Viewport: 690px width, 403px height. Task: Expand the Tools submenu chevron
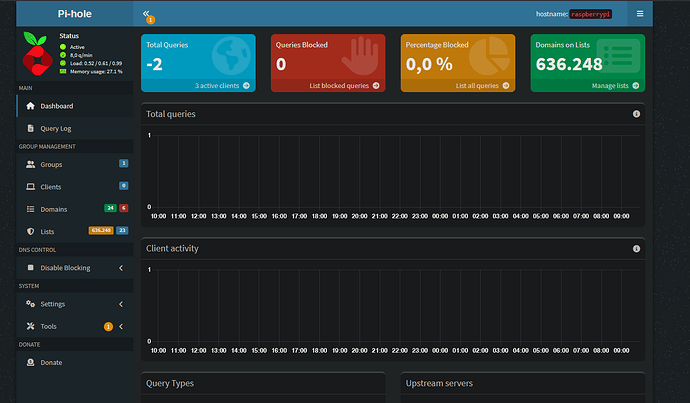click(121, 326)
